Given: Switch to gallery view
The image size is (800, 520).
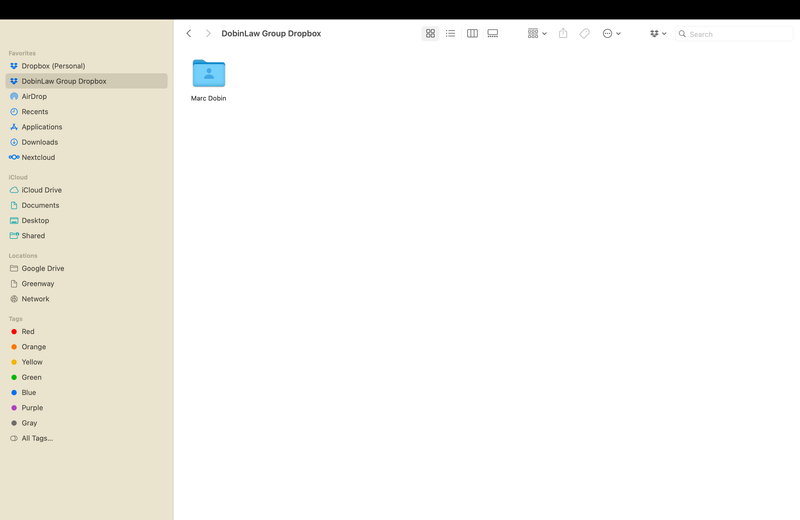Looking at the screenshot, I should [492, 33].
